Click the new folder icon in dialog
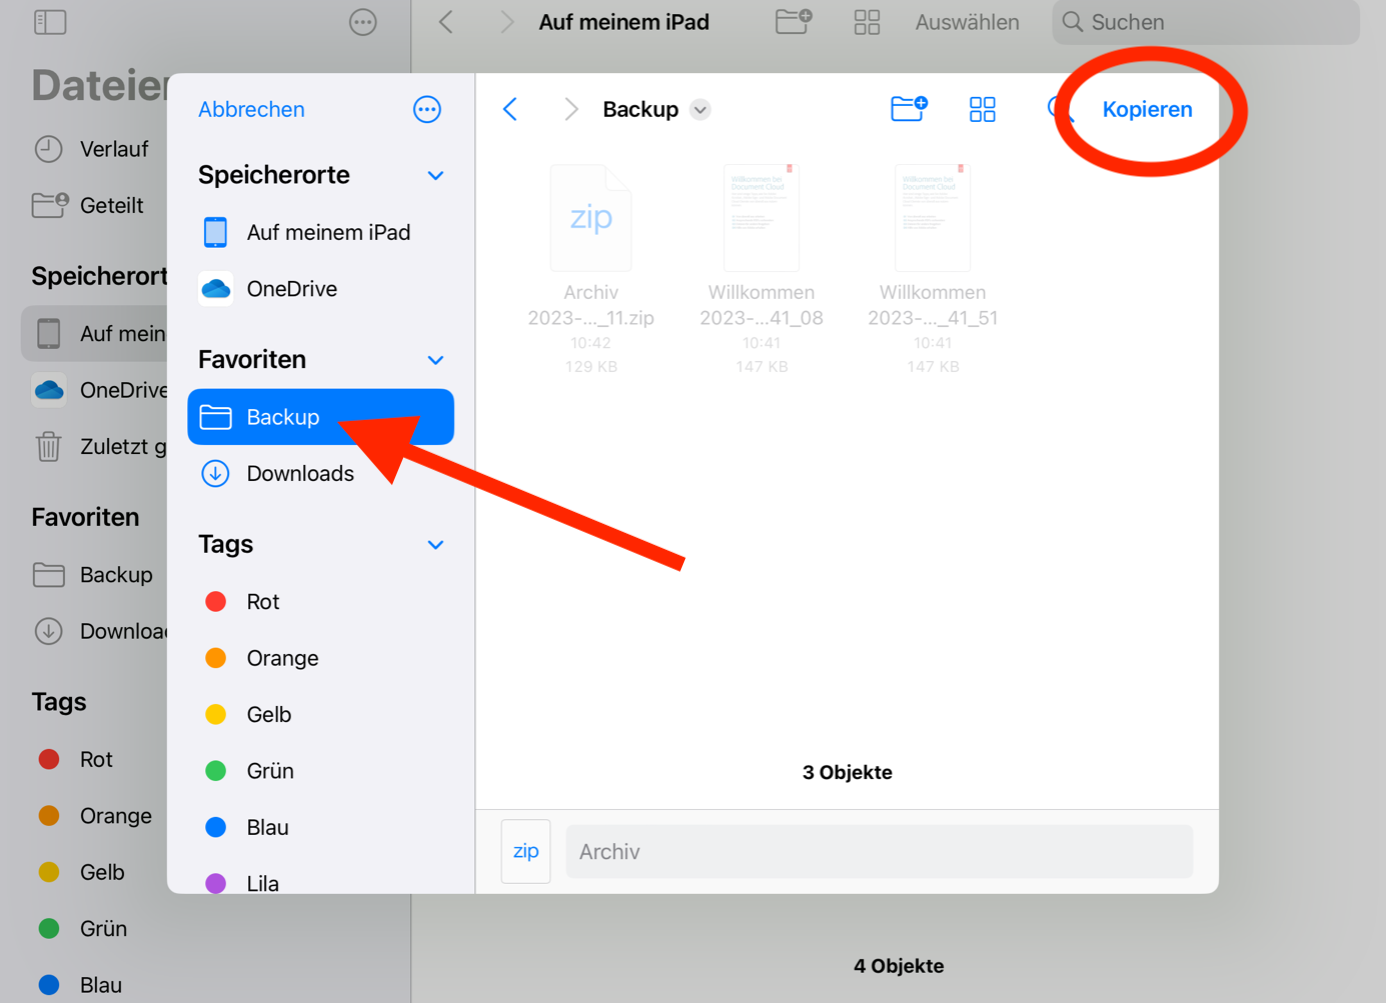This screenshot has width=1390, height=1008. (x=908, y=108)
